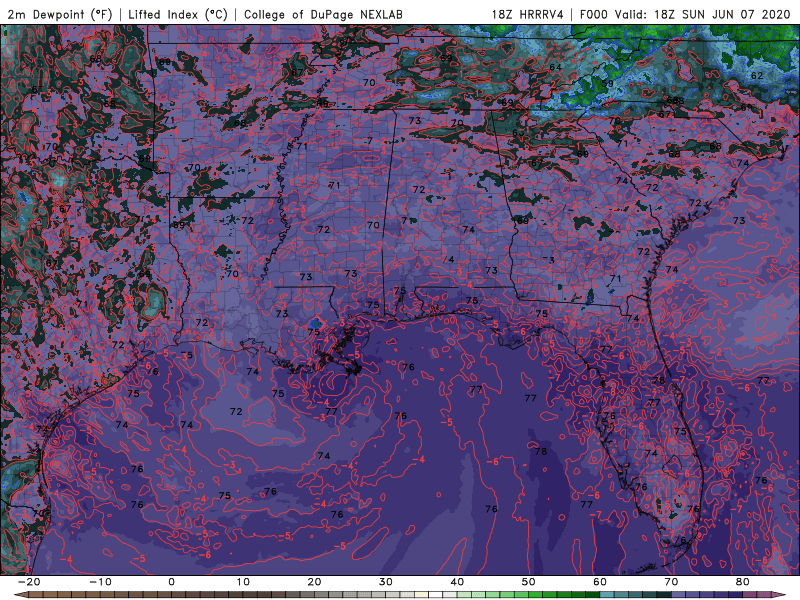Click the "Lifted Index (°C)" header label
Screen dimensions: 800x600
click(178, 14)
